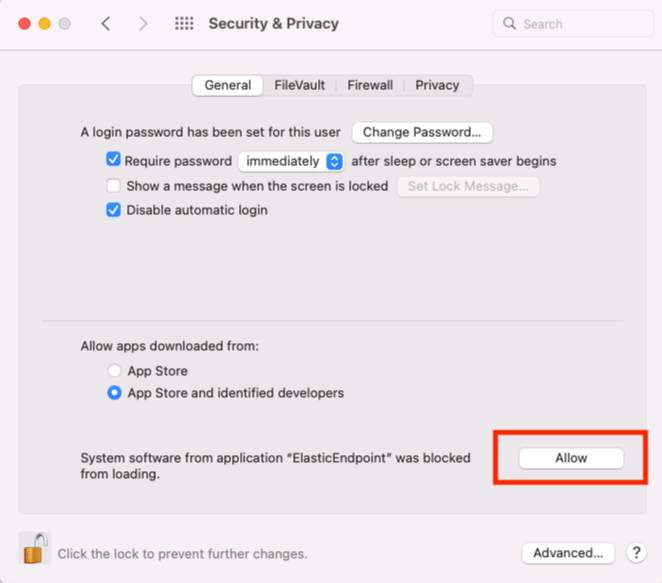
Task: Click the magnifying glass search icon
Action: 510,23
